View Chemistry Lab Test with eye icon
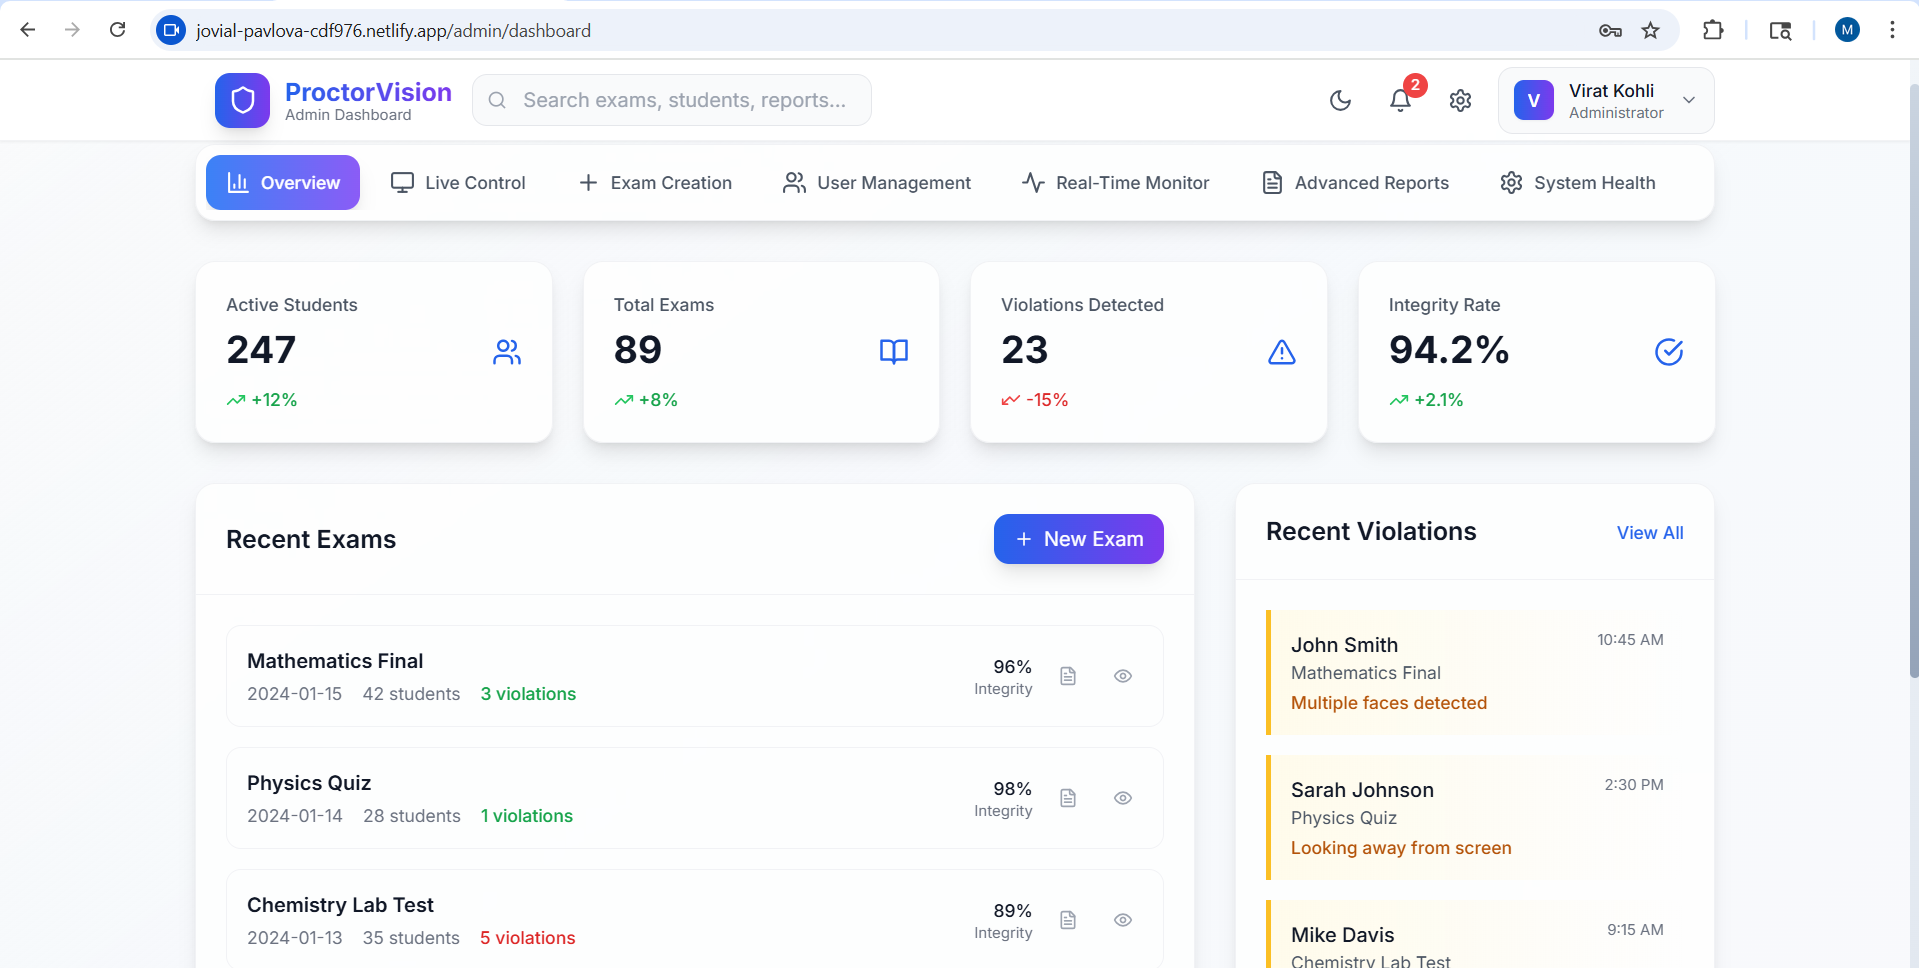1919x968 pixels. click(1123, 920)
